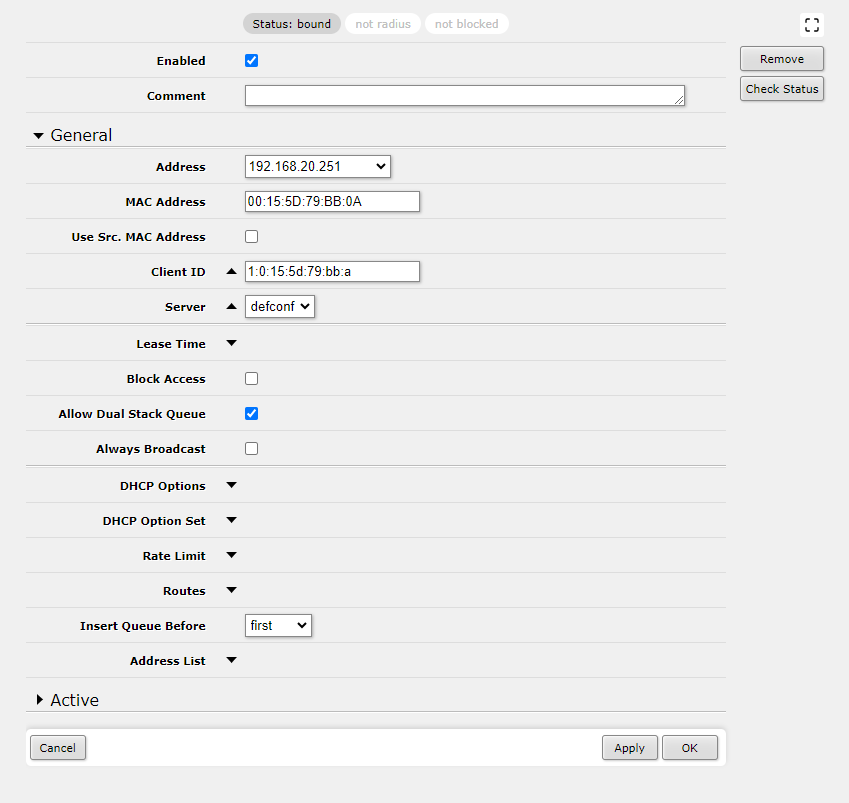This screenshot has height=803, width=849.
Task: Open the Address dropdown 192.168.20.251
Action: click(317, 167)
